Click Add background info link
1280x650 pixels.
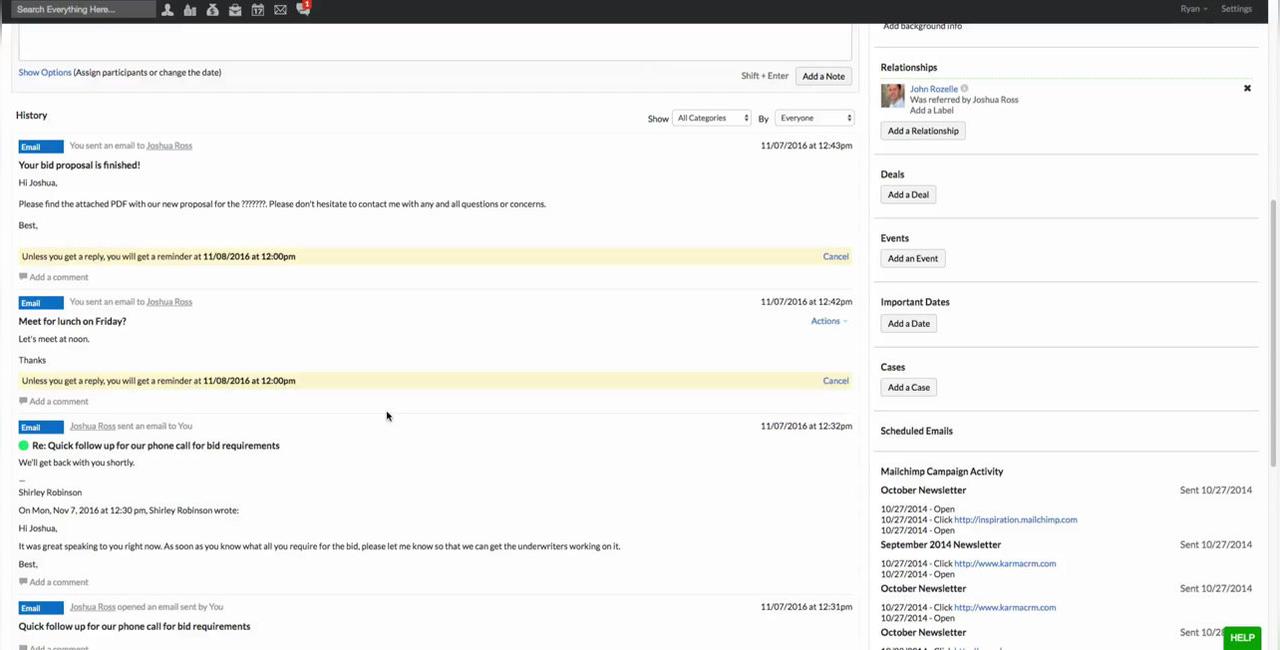pos(922,26)
